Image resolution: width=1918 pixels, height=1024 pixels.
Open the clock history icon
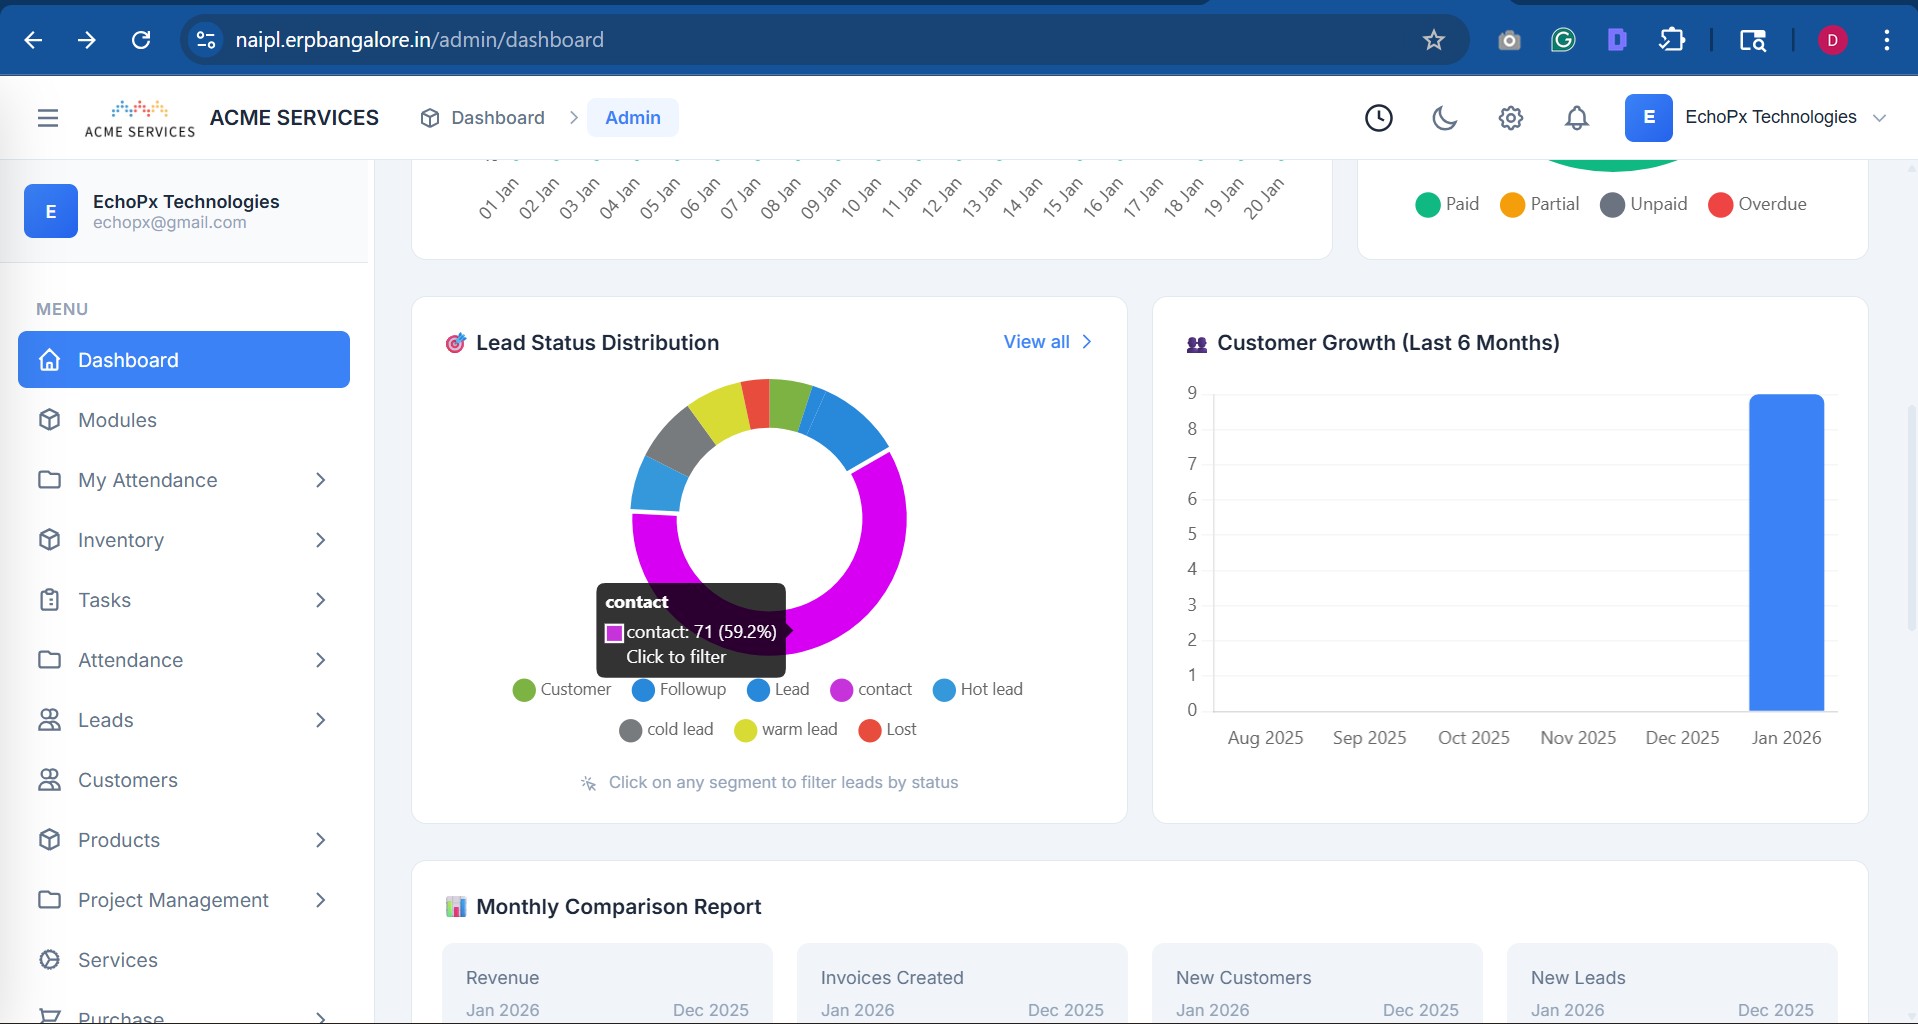[x=1378, y=118]
